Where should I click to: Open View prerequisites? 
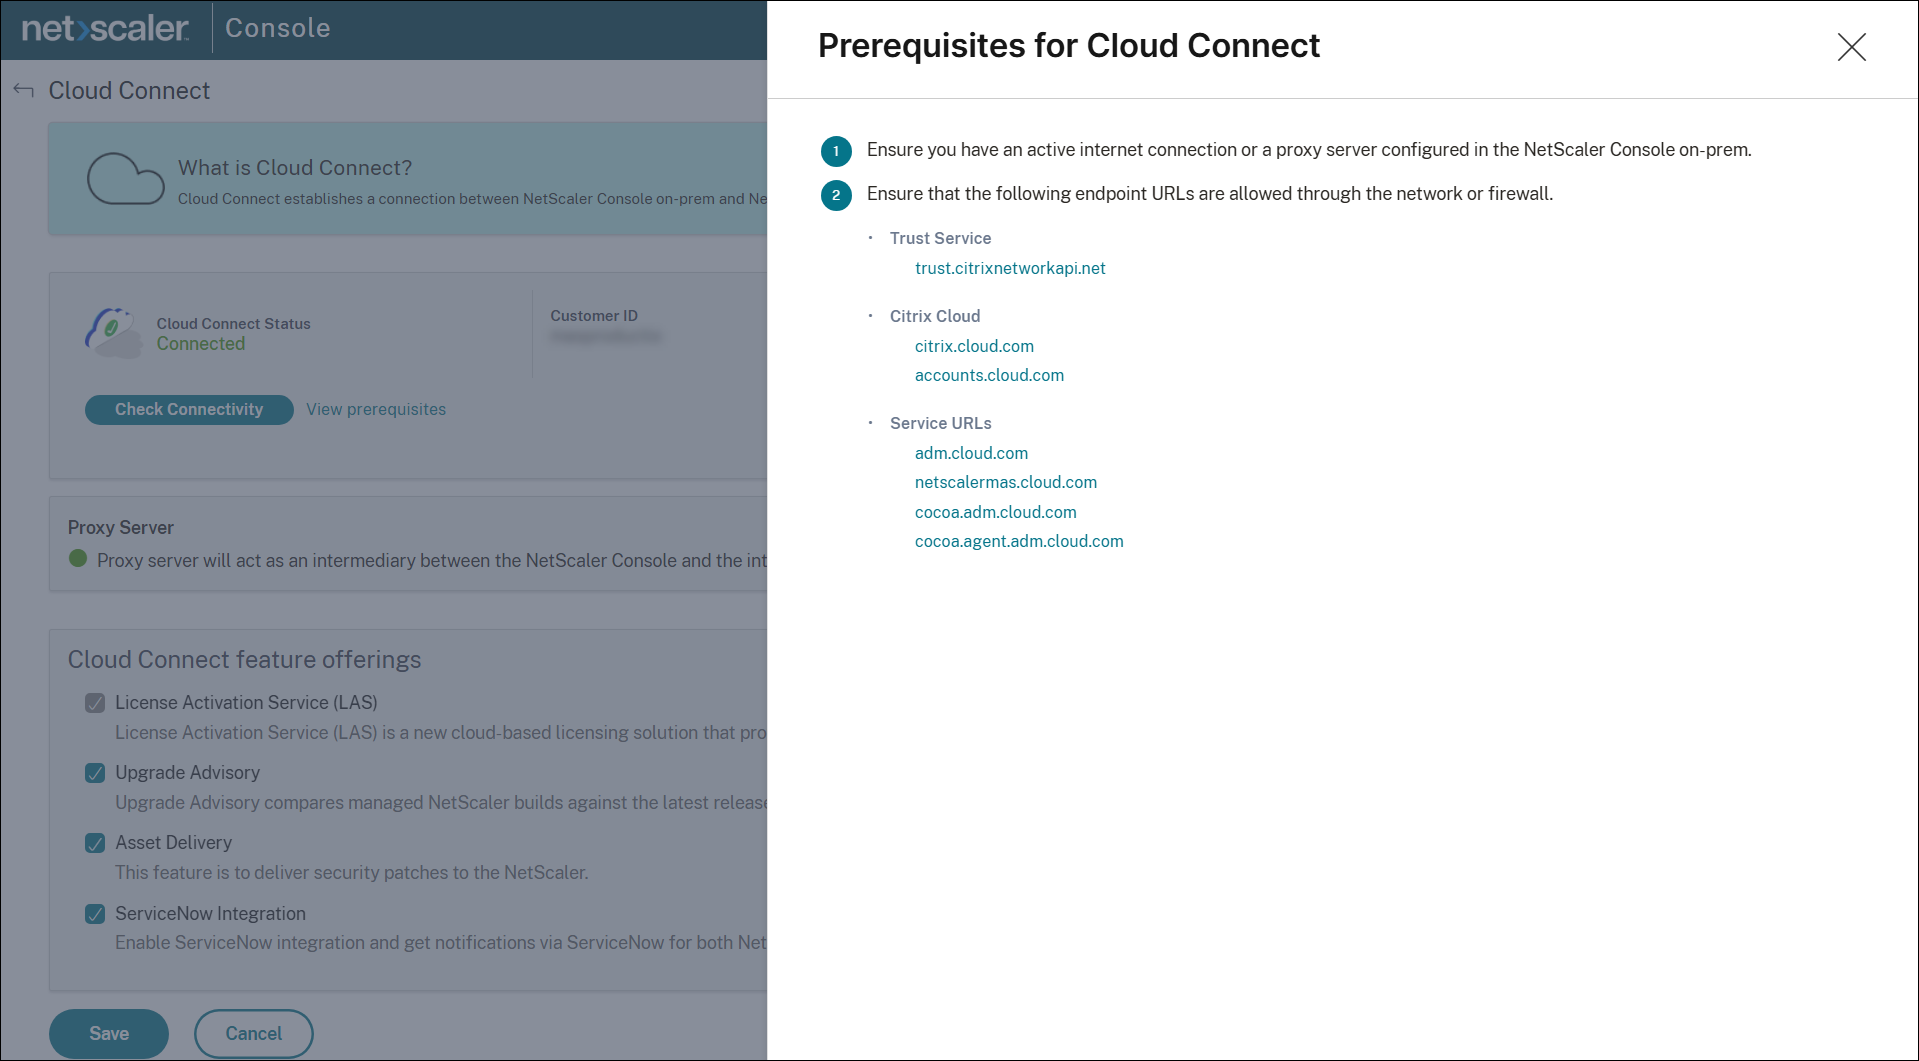point(375,409)
